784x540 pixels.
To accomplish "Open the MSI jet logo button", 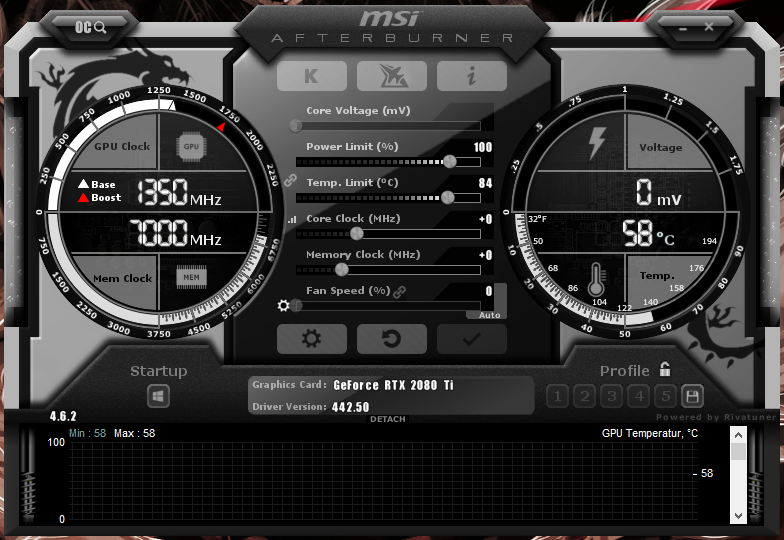I will point(392,76).
